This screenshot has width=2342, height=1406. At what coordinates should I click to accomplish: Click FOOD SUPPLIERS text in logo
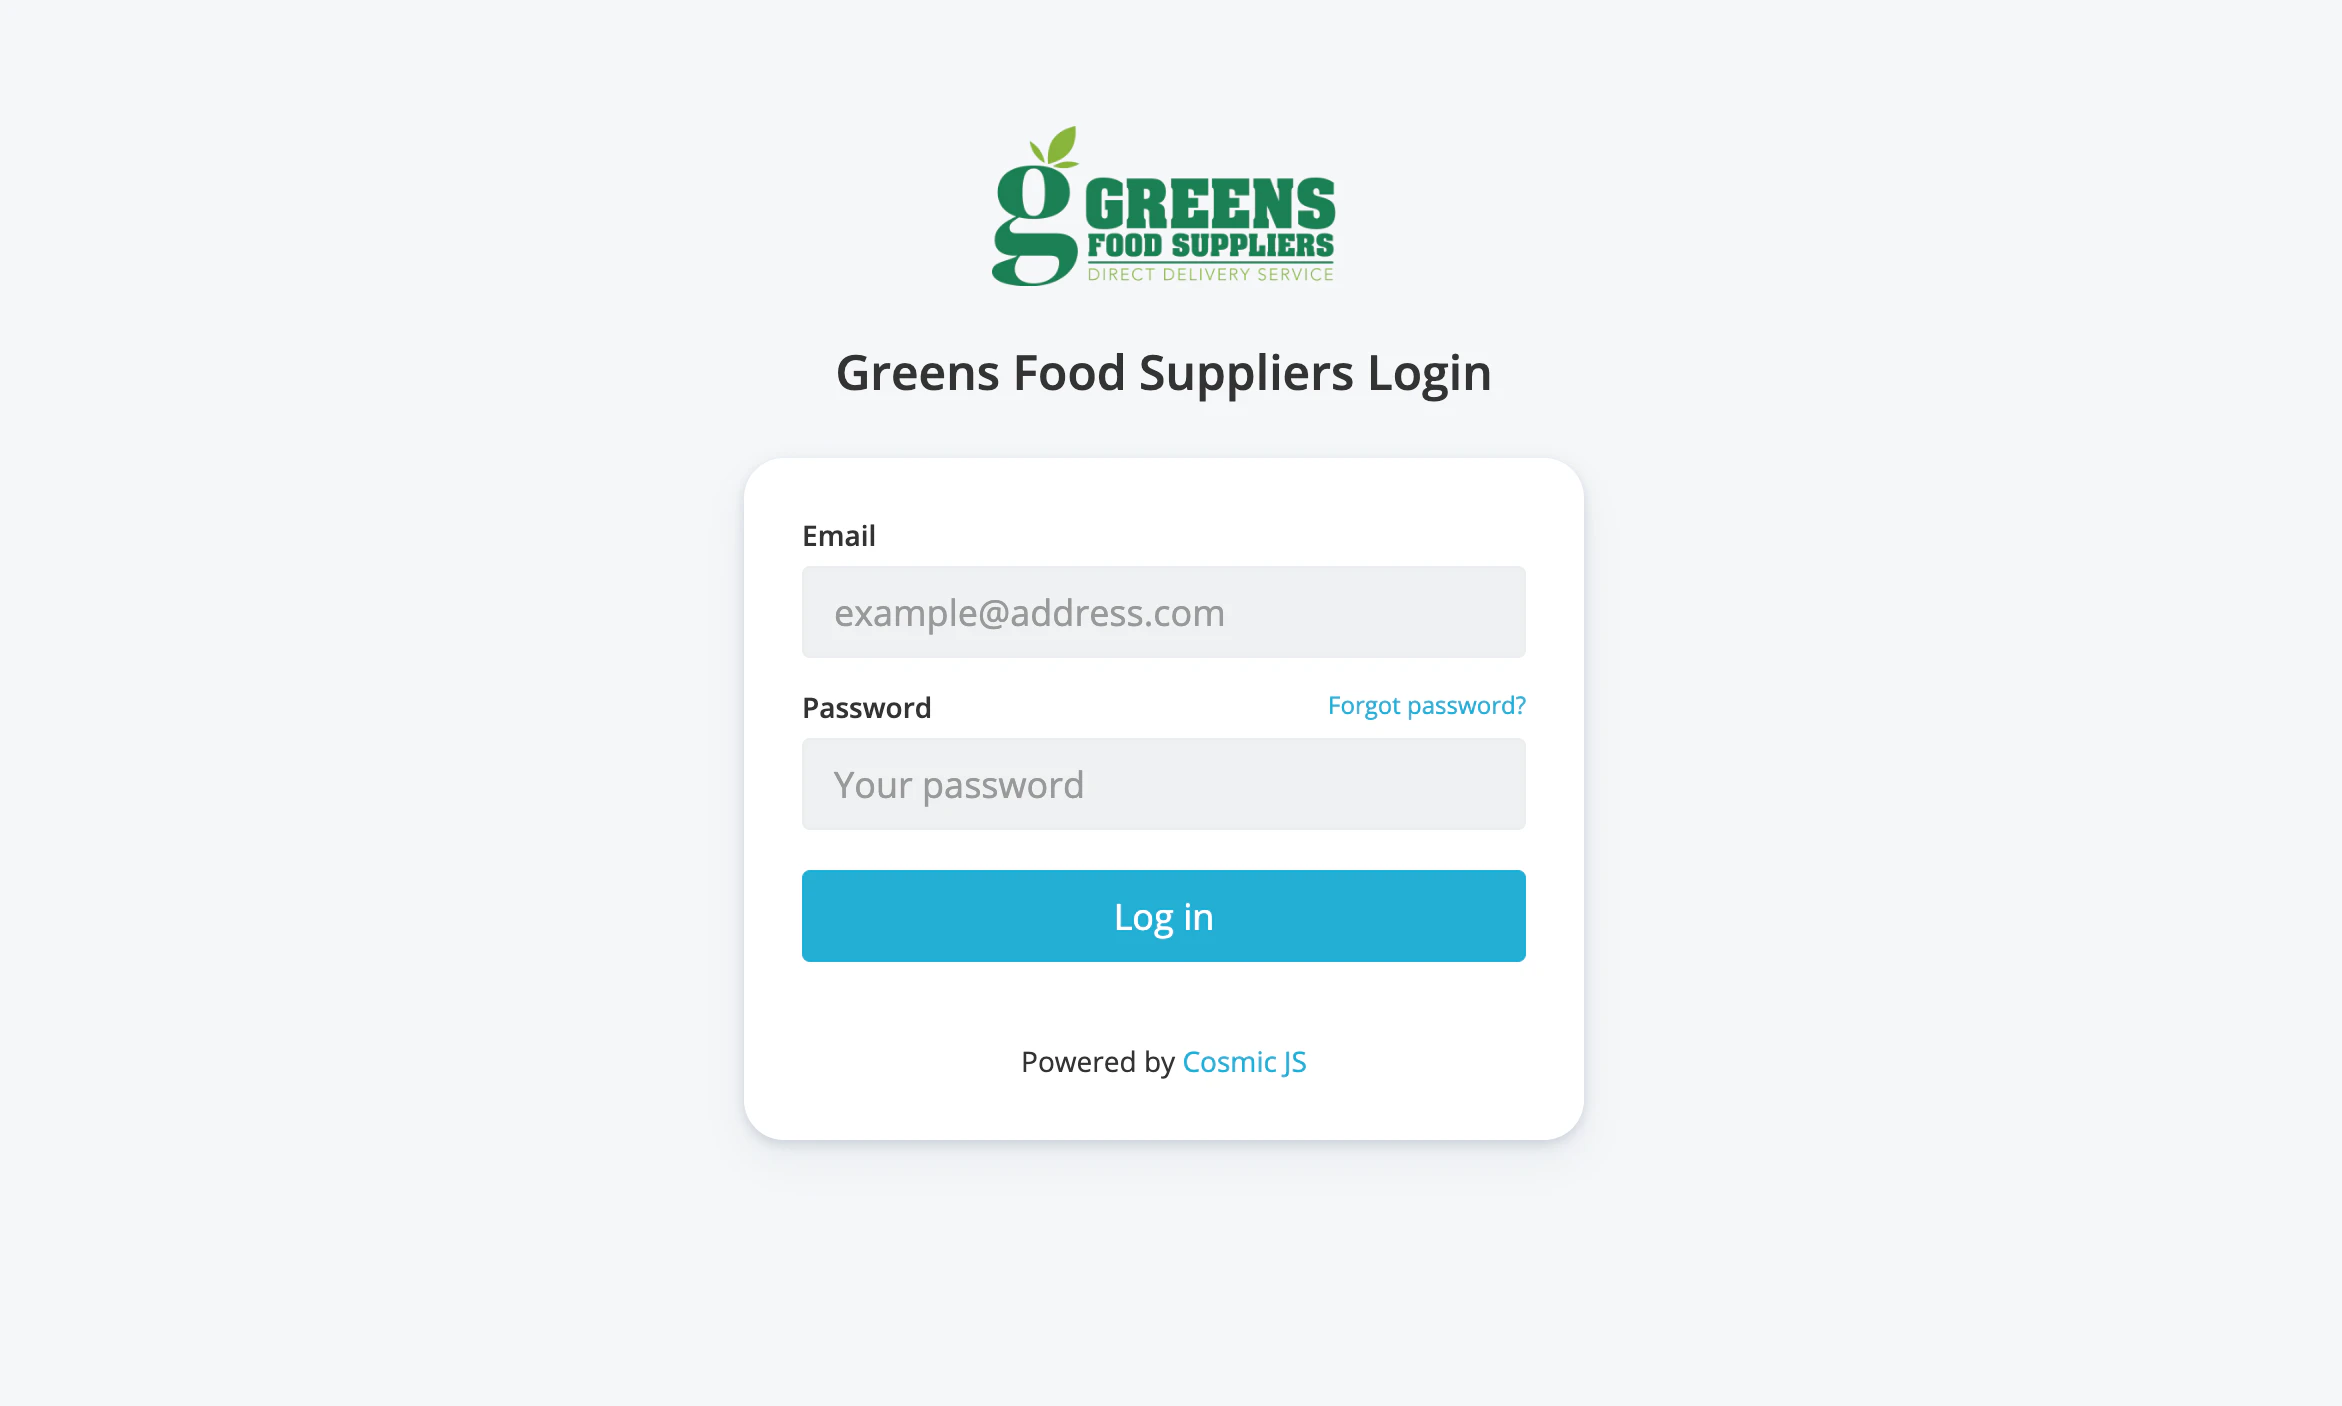tap(1210, 246)
